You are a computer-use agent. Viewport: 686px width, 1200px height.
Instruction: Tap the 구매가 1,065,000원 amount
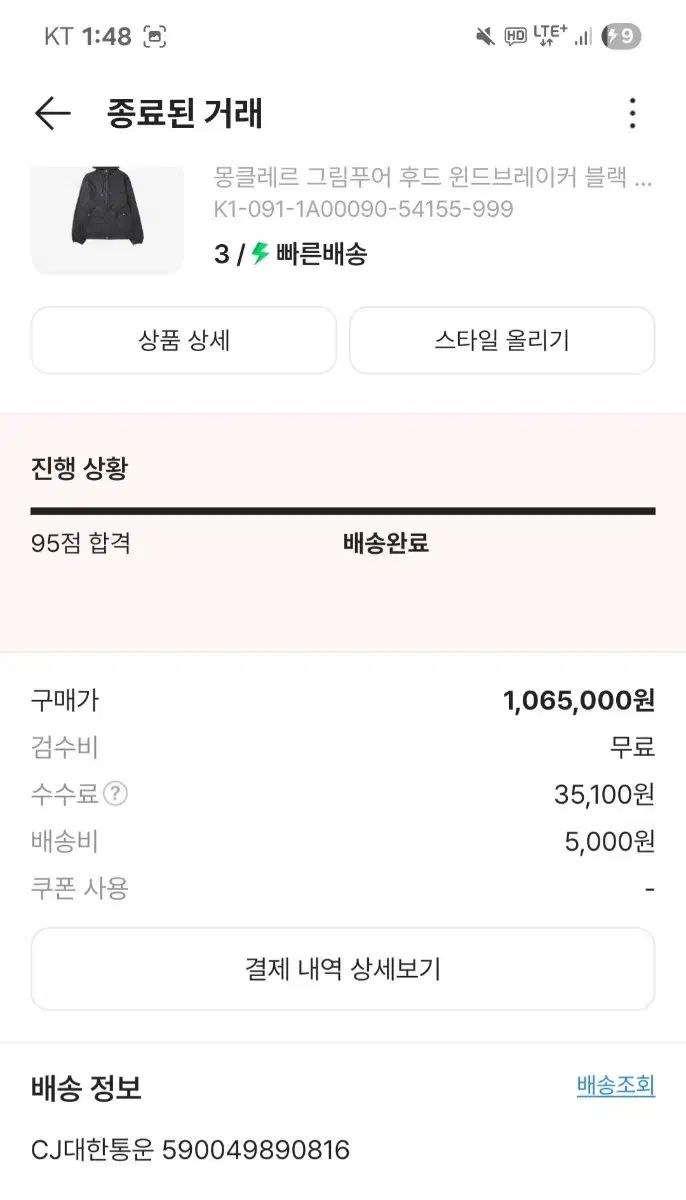point(579,701)
